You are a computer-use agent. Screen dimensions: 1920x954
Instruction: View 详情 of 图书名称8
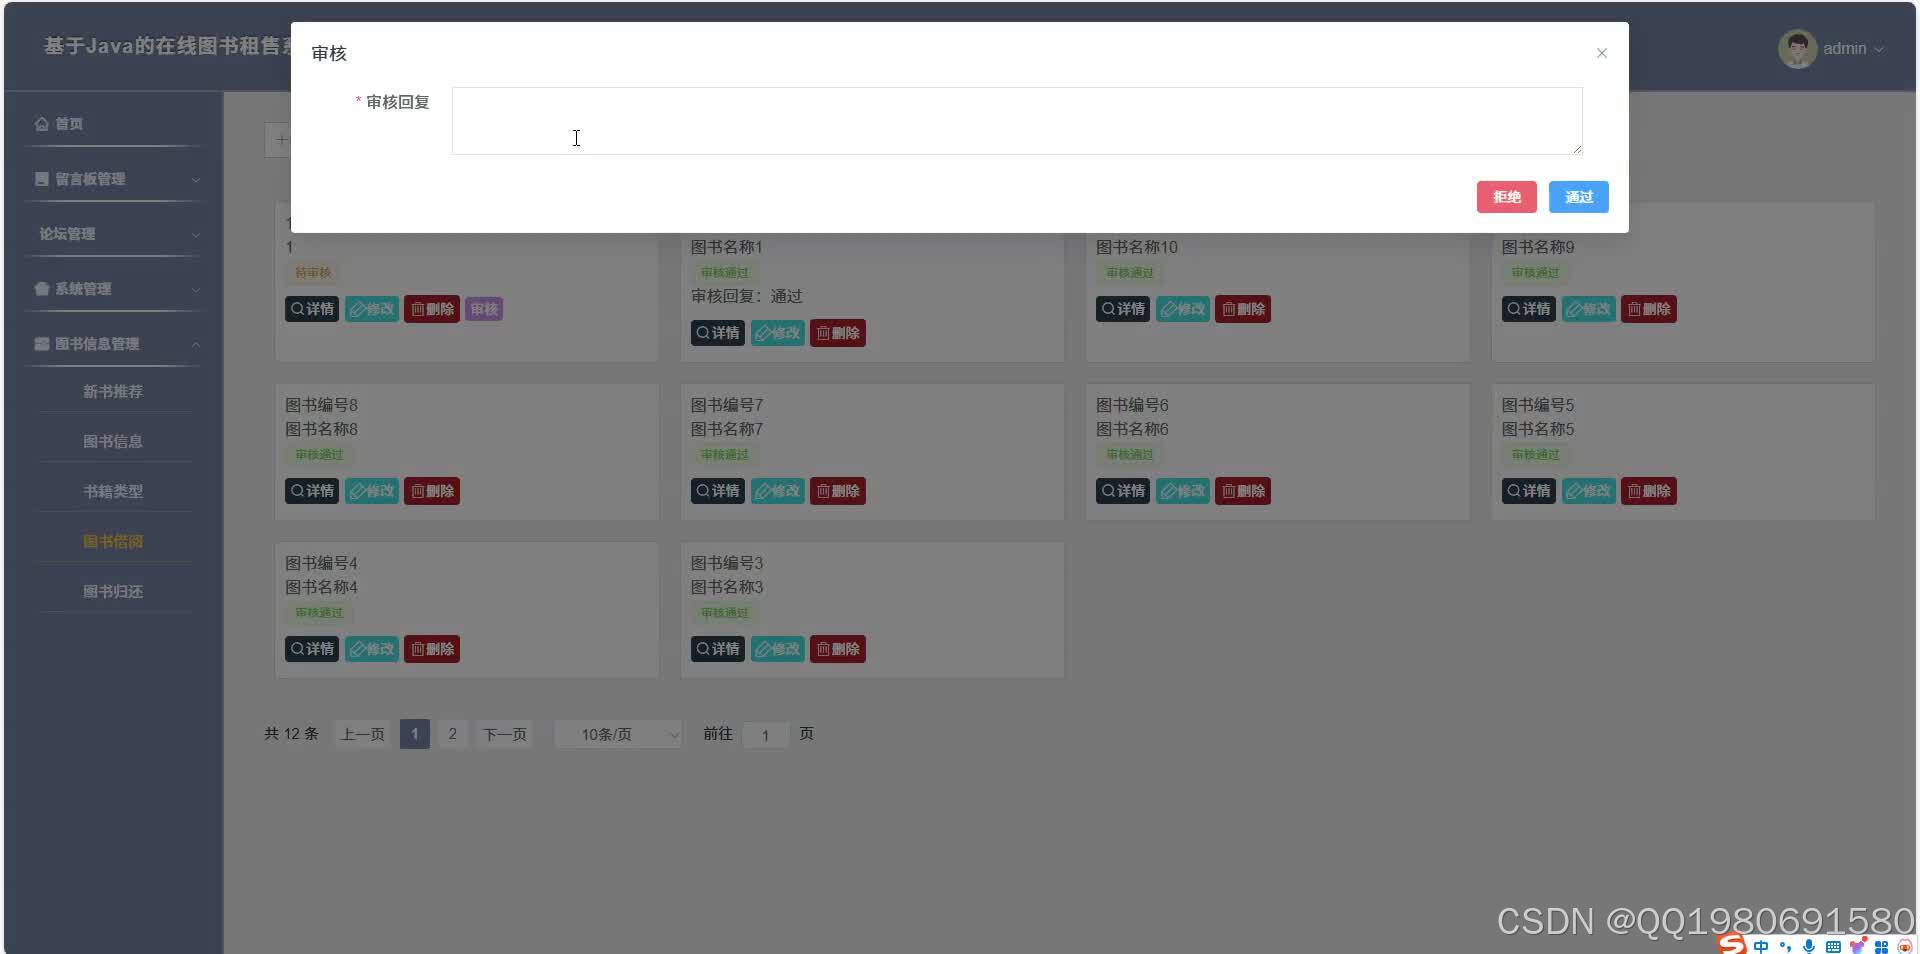click(x=312, y=491)
